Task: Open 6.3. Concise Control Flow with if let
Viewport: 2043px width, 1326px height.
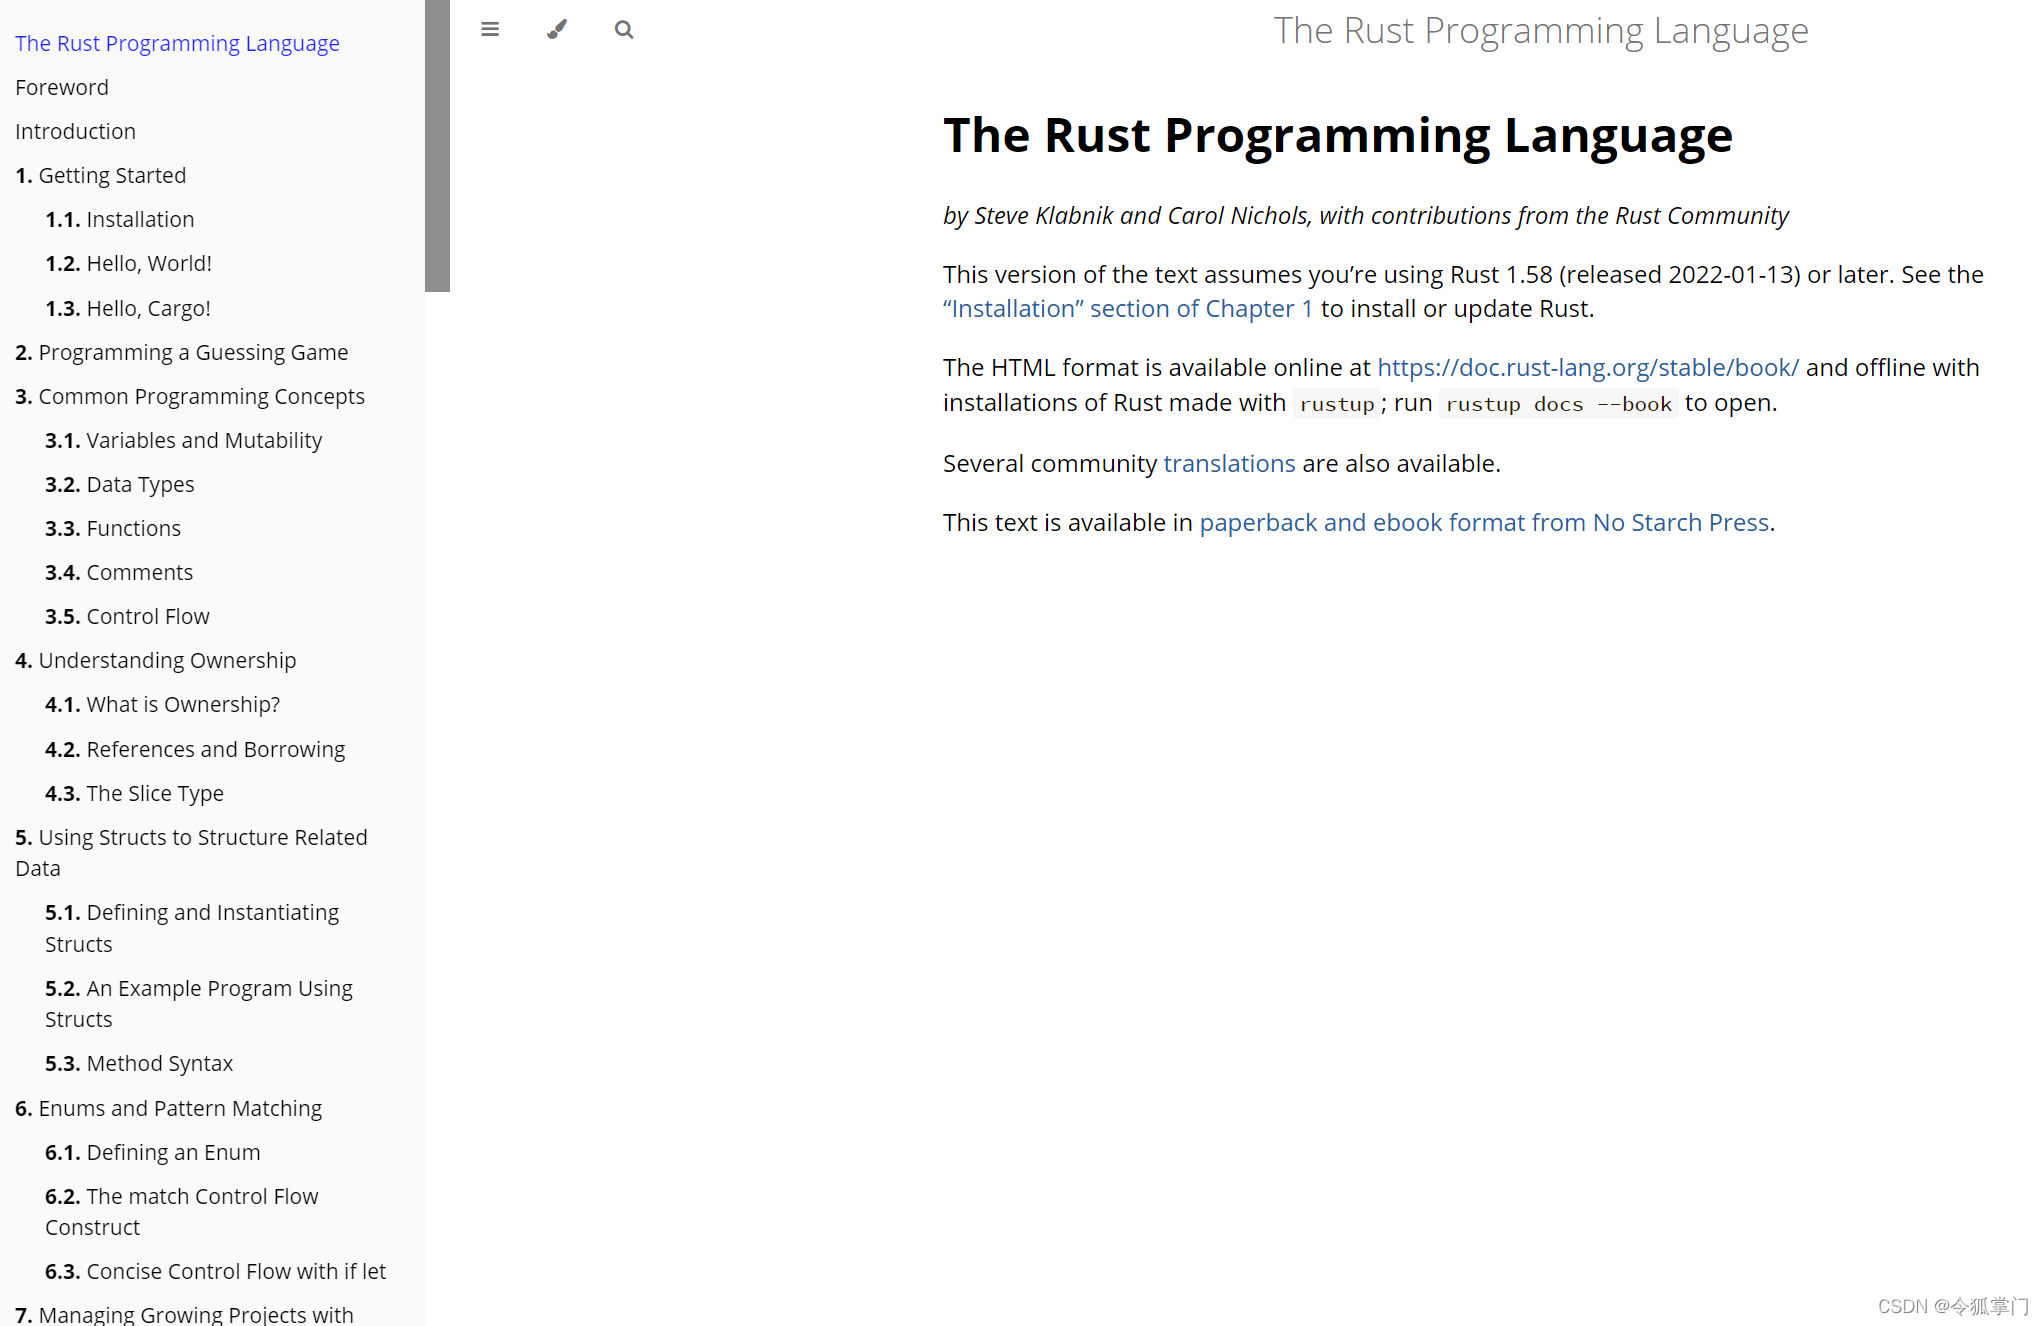Action: [215, 1271]
